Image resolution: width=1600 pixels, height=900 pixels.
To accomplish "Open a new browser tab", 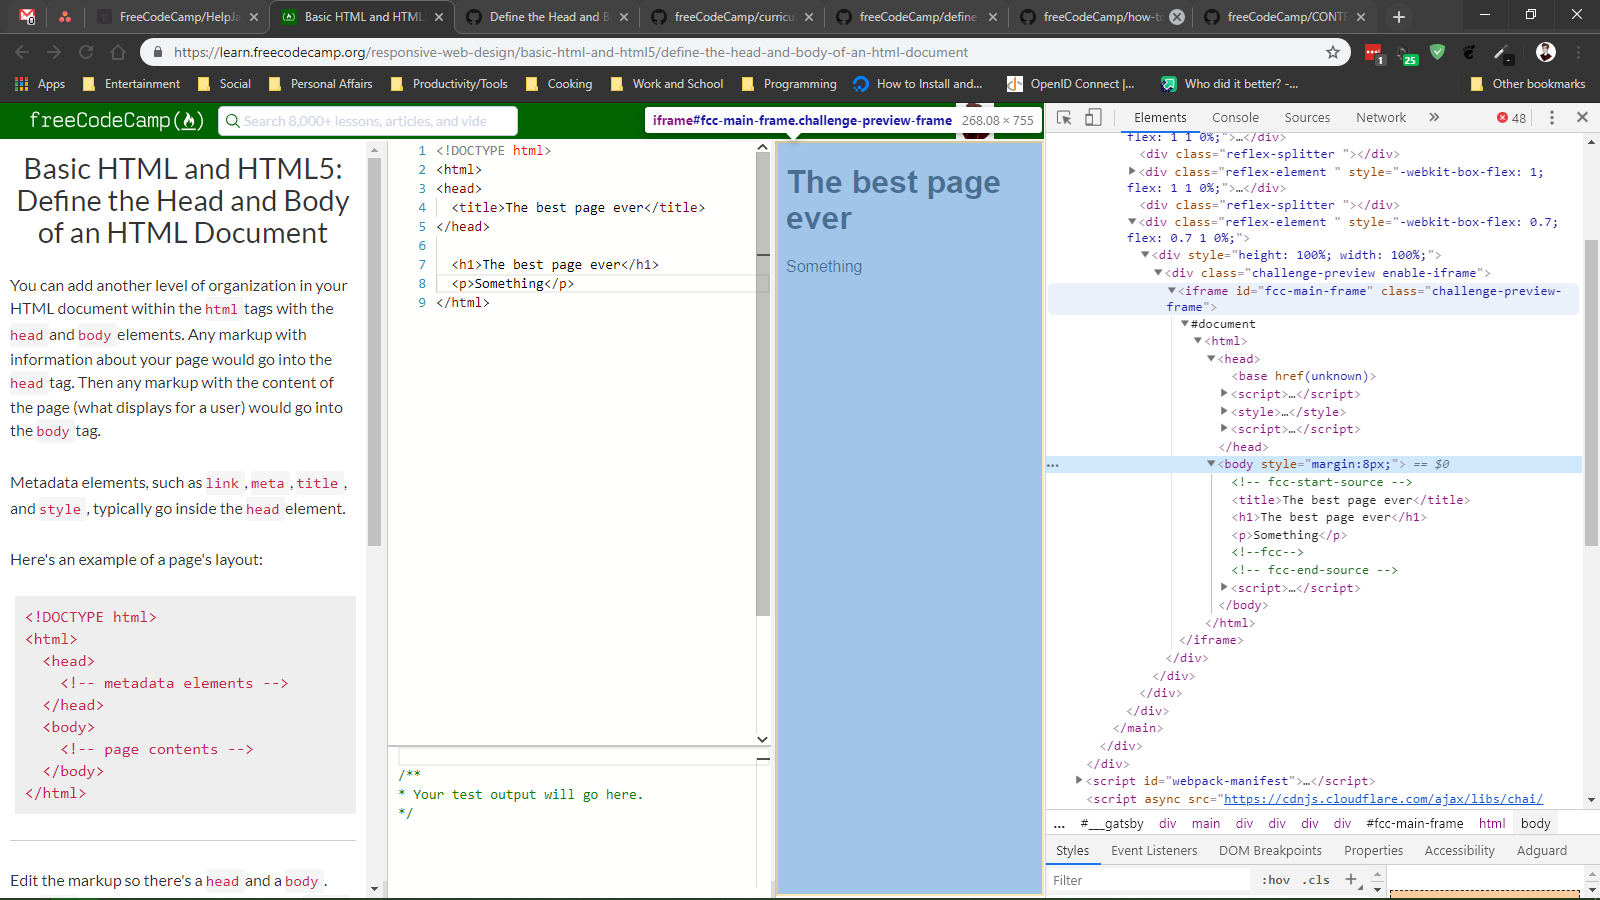I will (1399, 16).
